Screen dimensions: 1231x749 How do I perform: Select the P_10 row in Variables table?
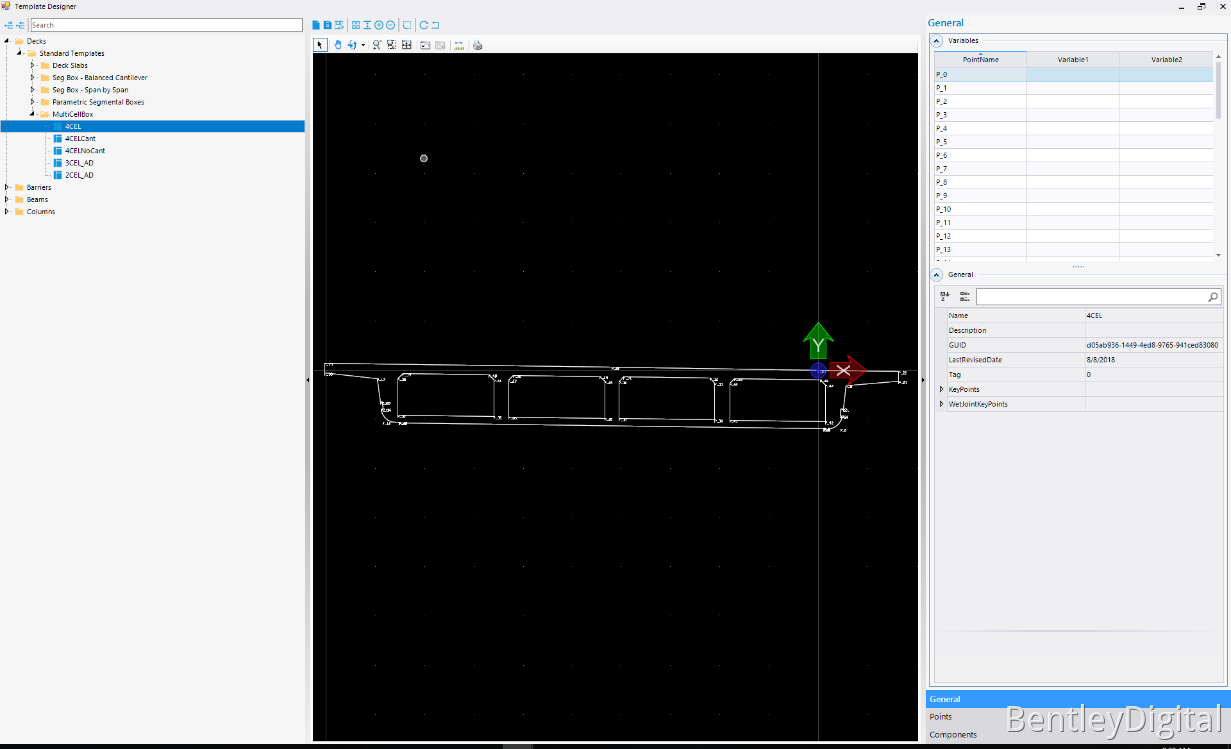point(1073,209)
